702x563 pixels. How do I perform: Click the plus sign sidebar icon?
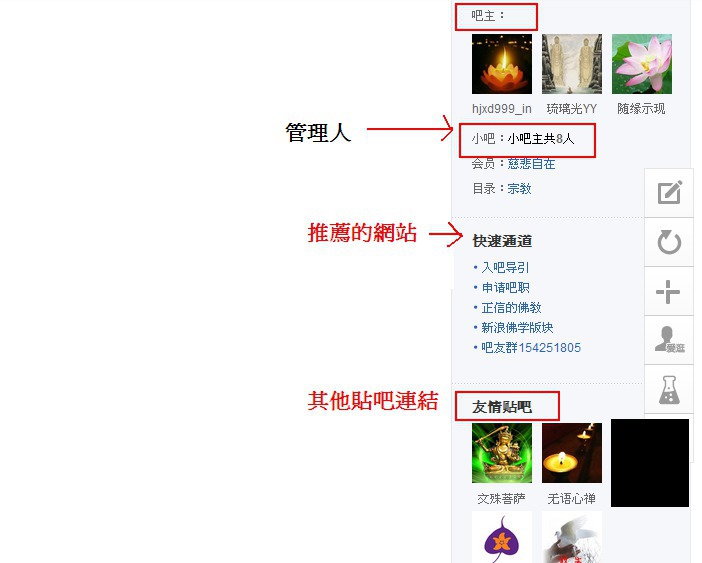[668, 292]
